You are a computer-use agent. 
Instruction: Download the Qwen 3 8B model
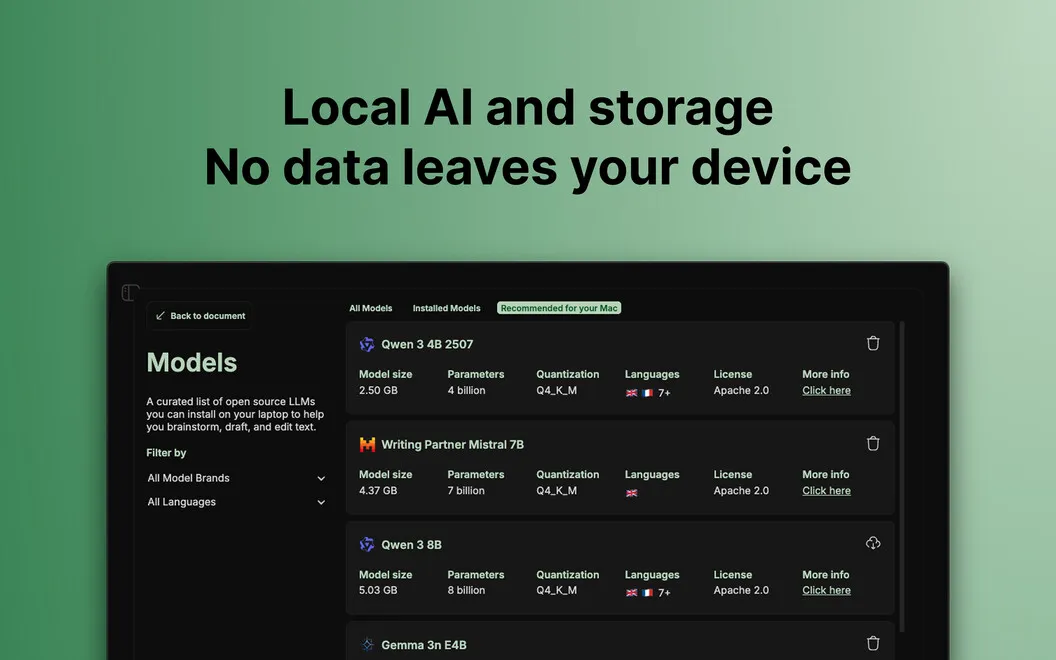tap(873, 543)
